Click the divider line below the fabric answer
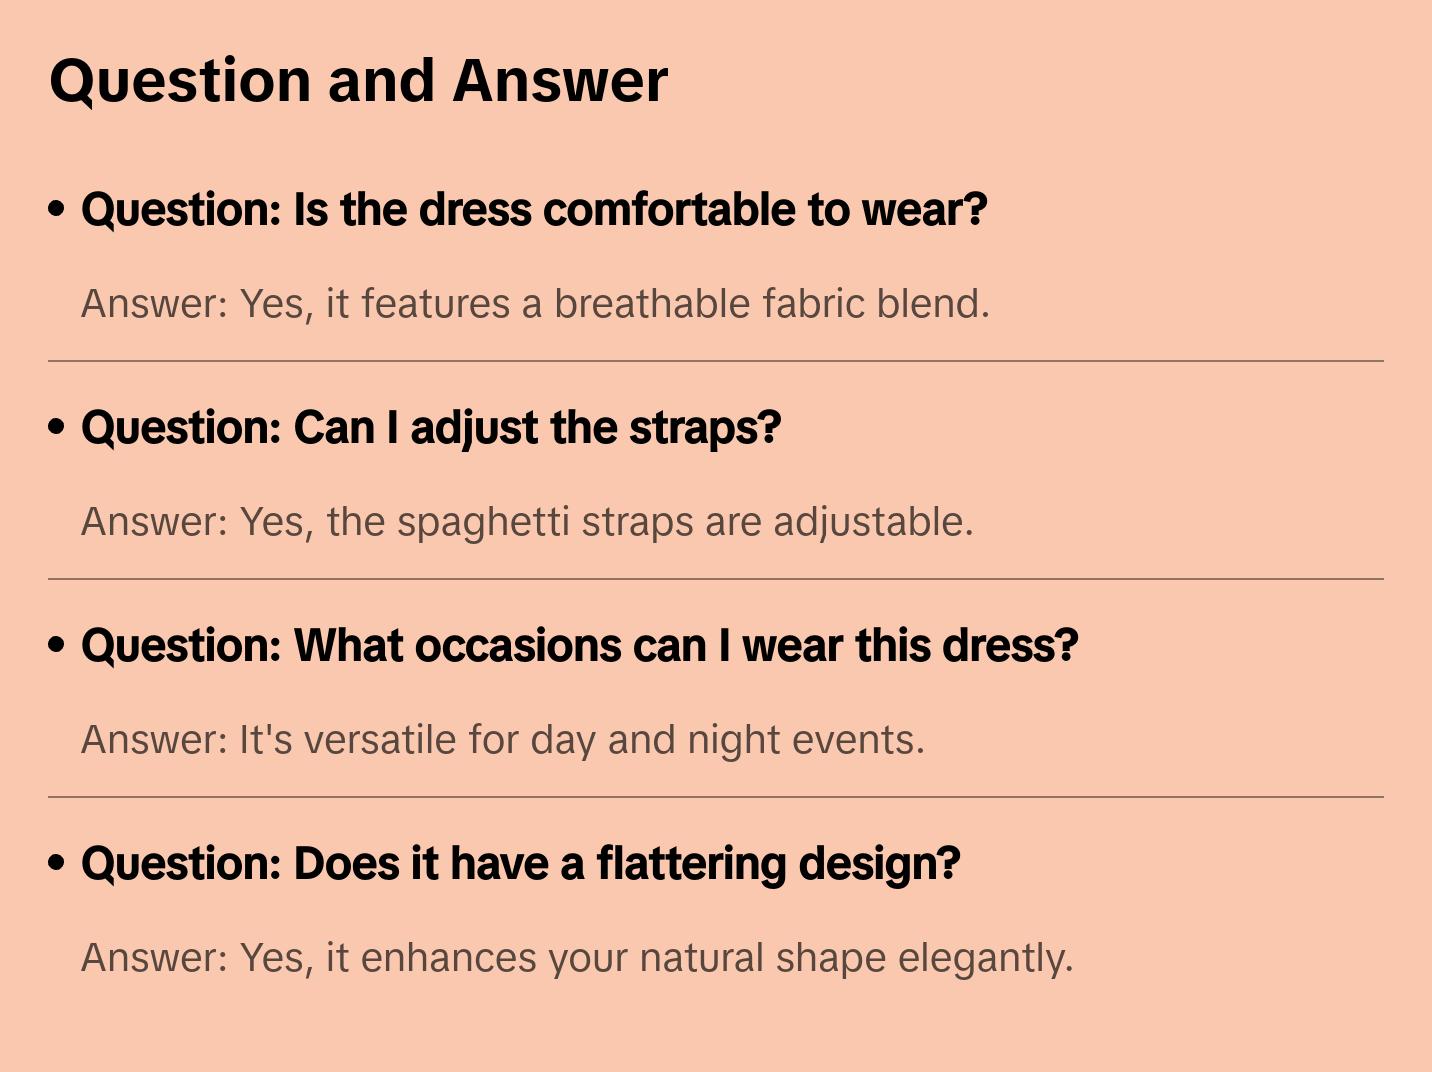Viewport: 1432px width, 1072px height. click(716, 361)
